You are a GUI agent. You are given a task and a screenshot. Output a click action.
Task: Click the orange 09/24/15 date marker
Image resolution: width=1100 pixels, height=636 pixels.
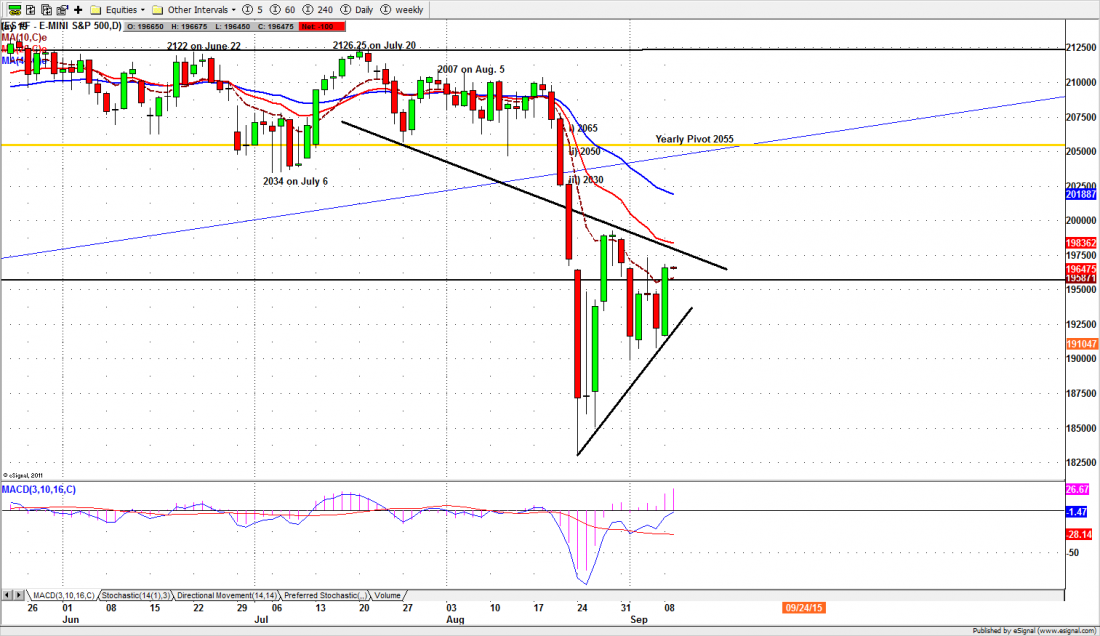[806, 607]
